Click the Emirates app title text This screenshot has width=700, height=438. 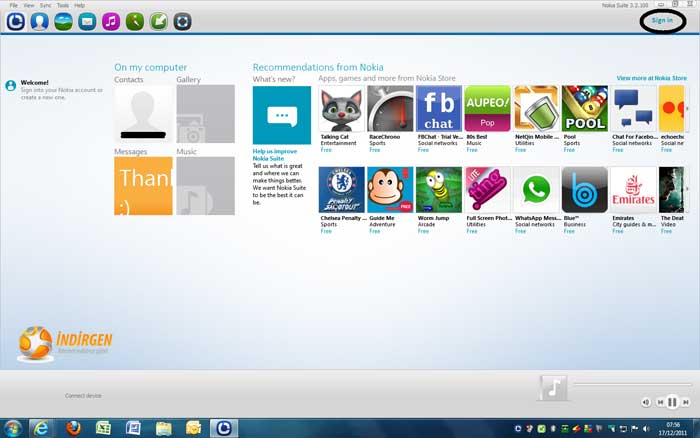[623, 218]
